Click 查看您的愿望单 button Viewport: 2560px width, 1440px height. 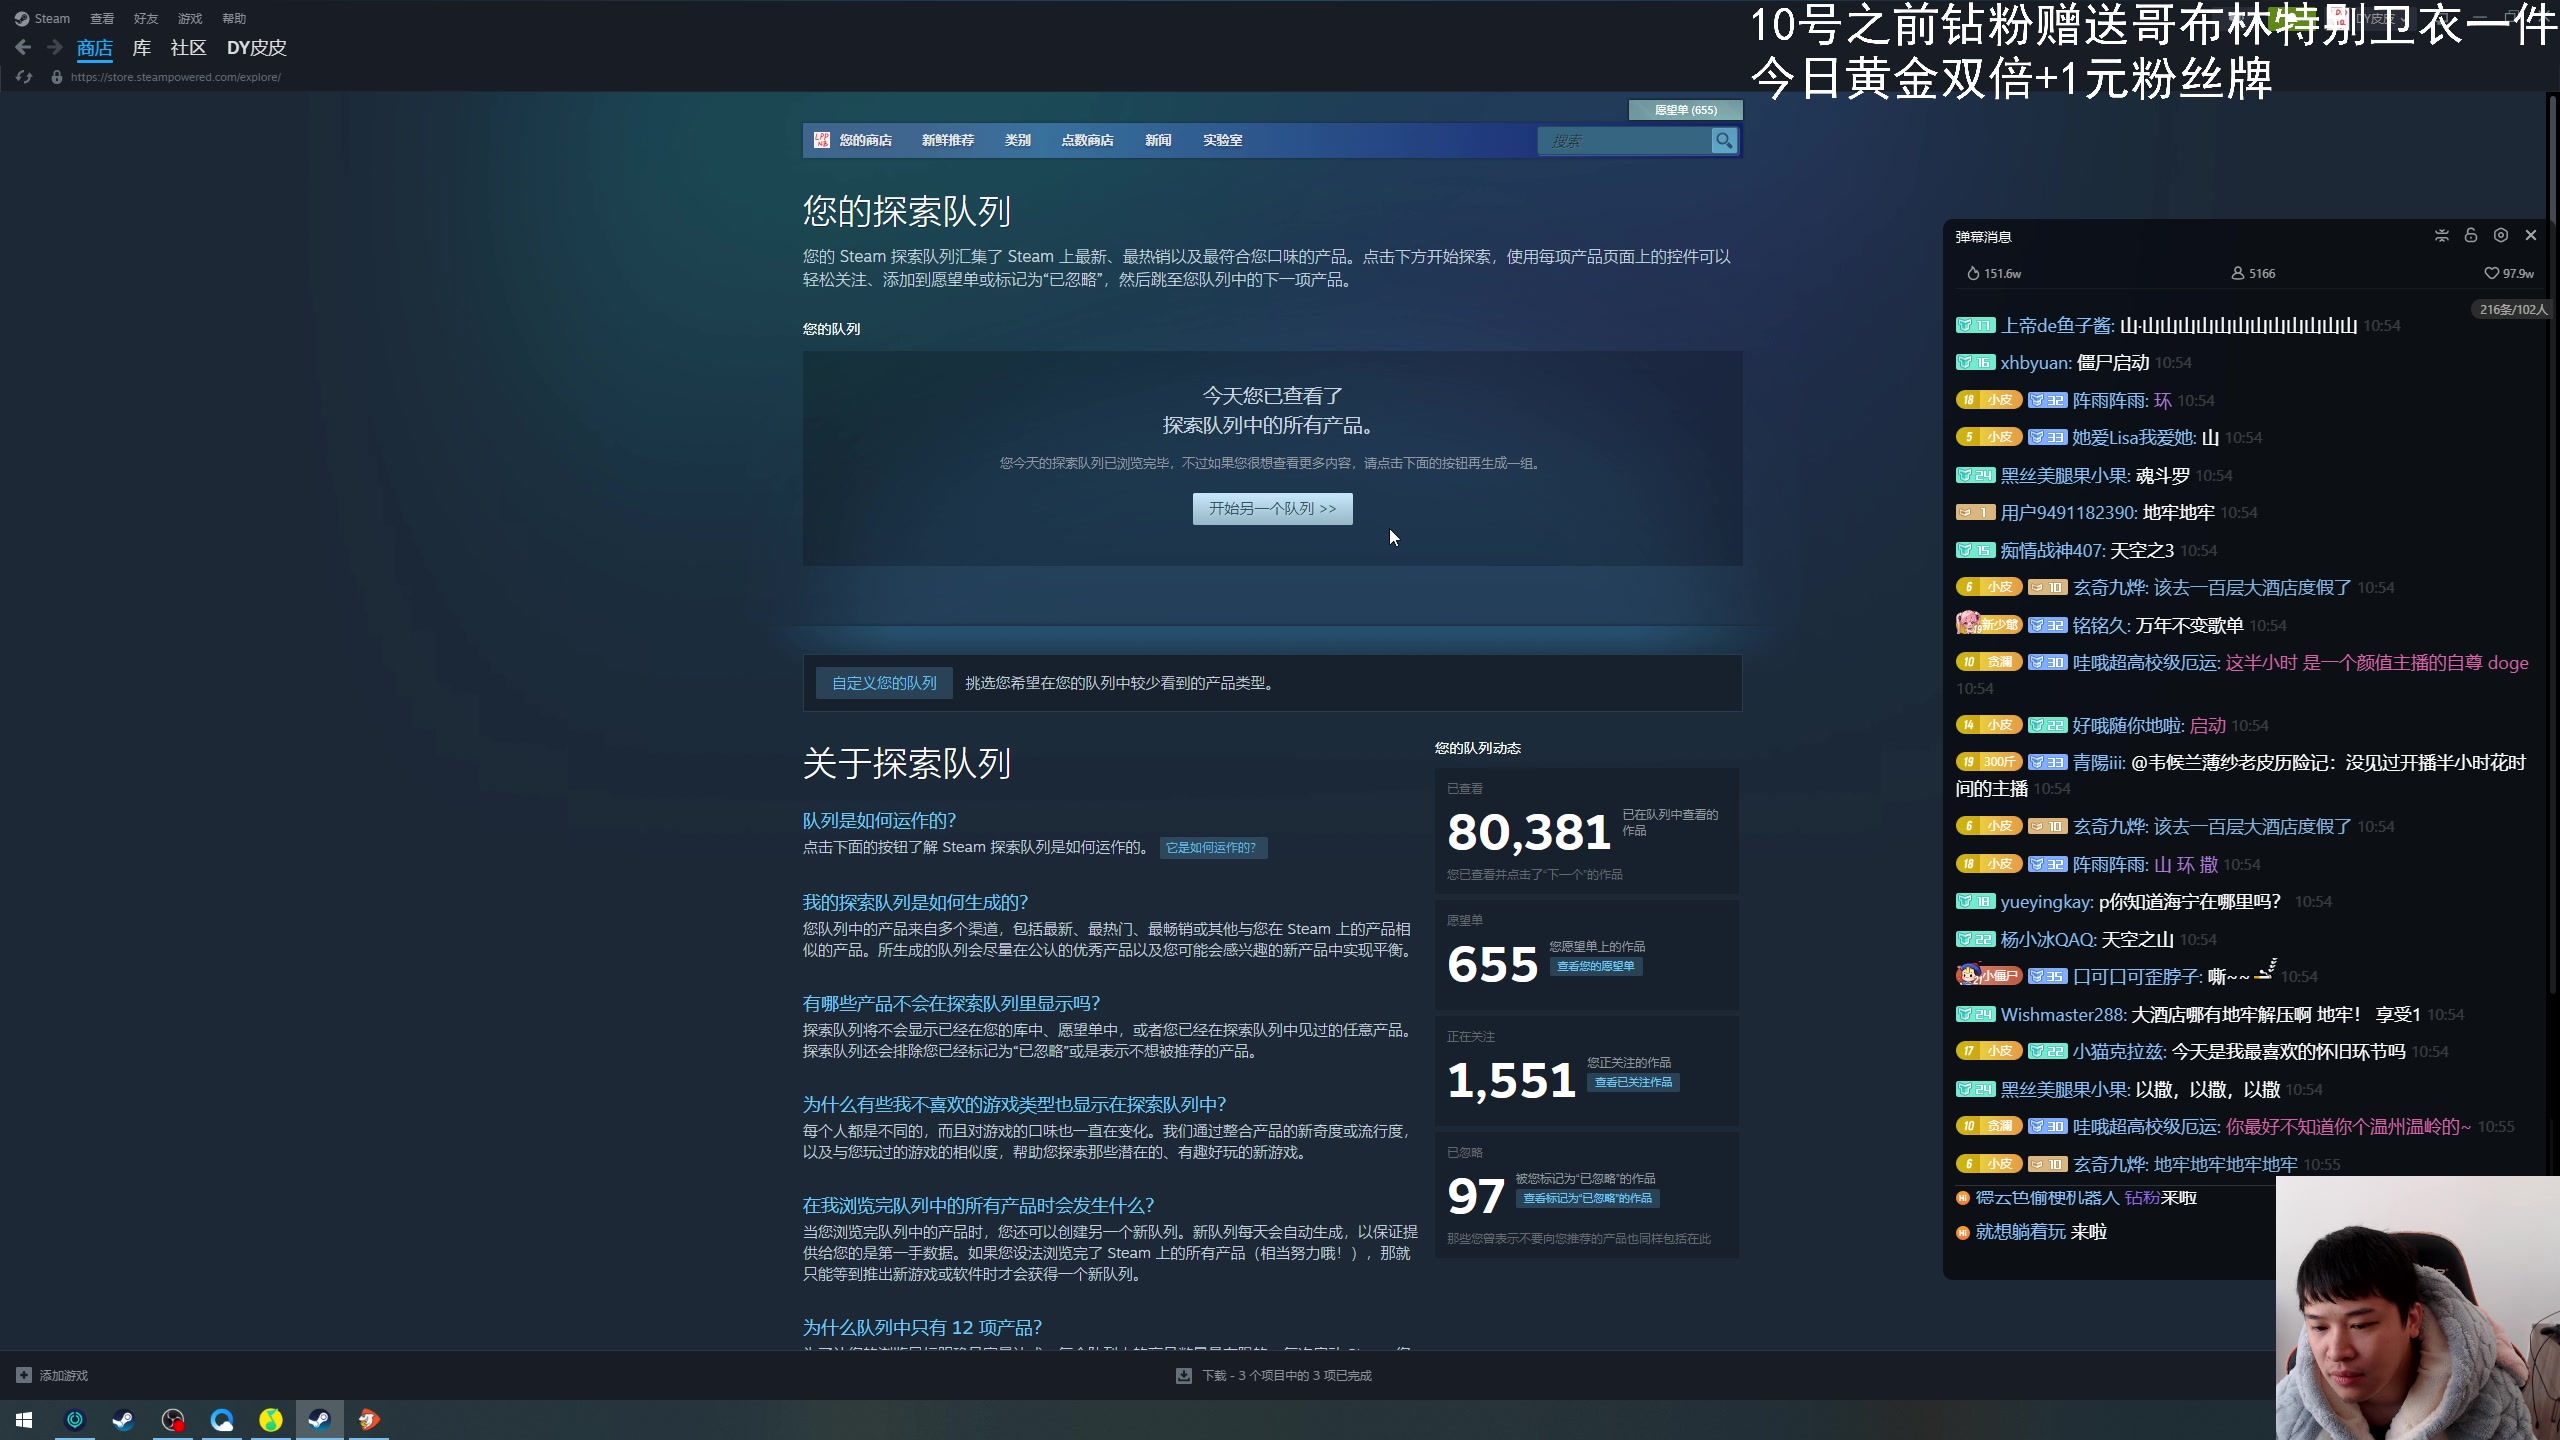click(1596, 966)
